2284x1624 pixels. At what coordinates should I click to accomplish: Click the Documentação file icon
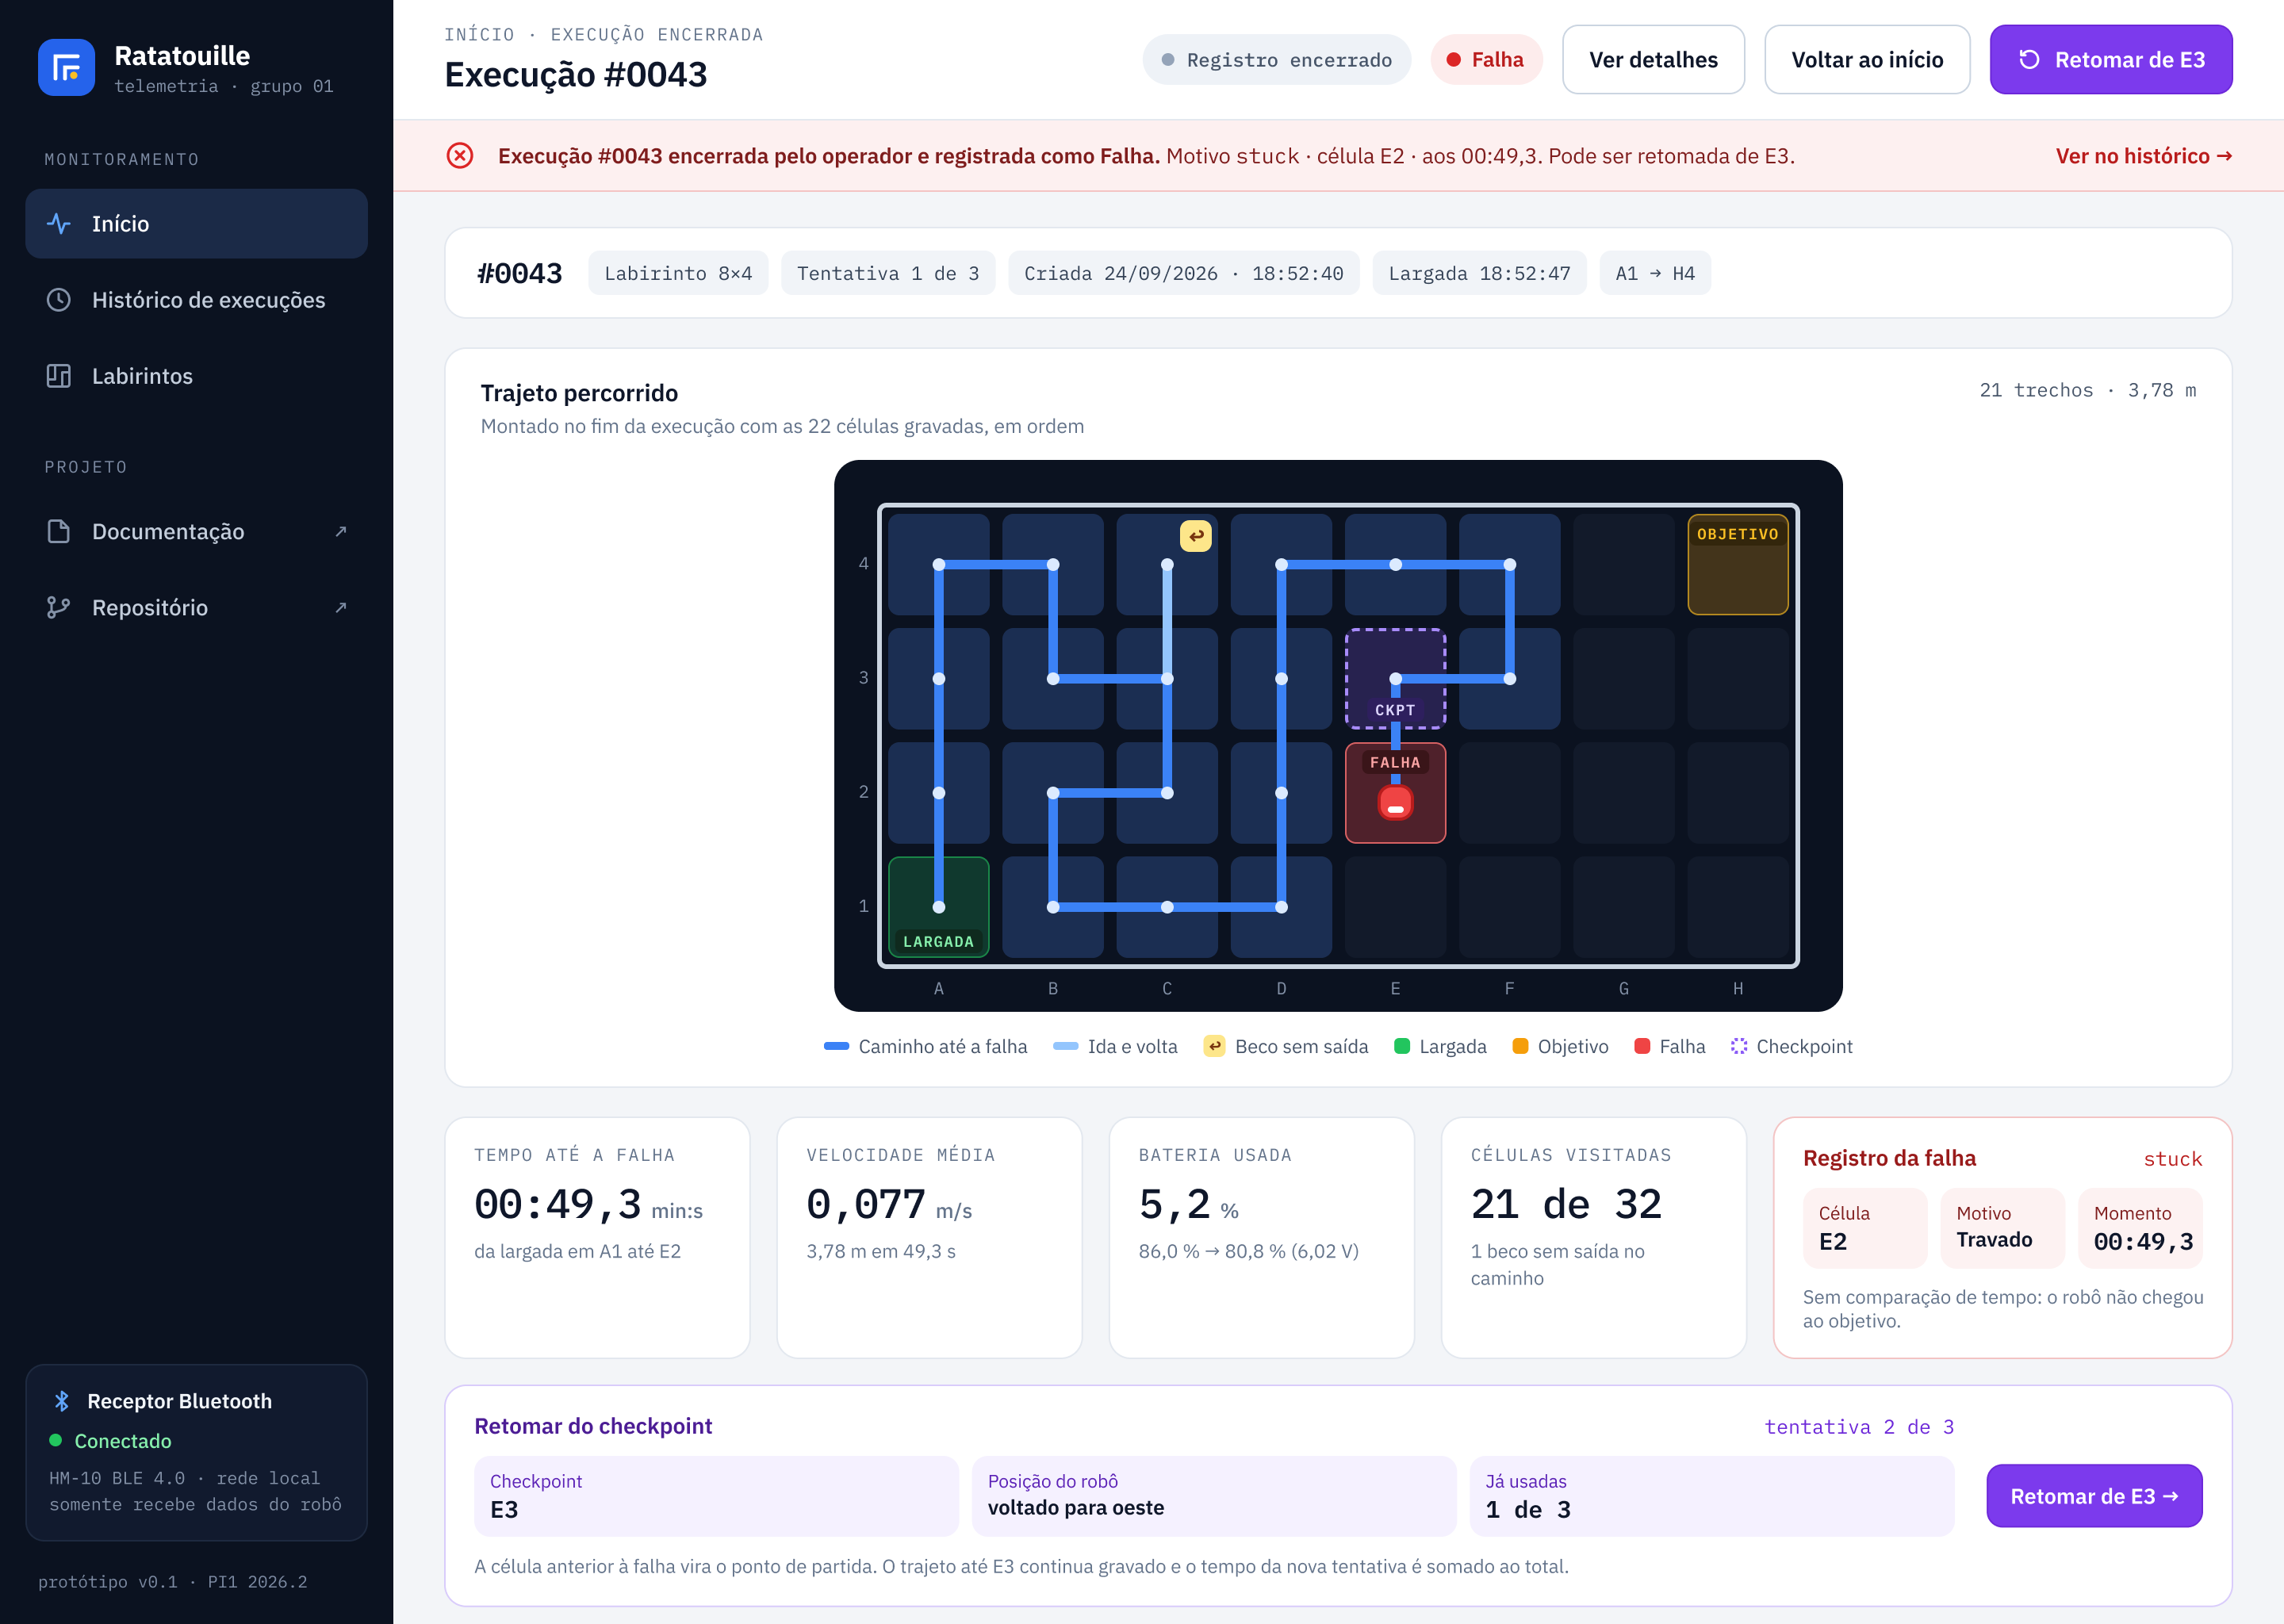pos(59,531)
